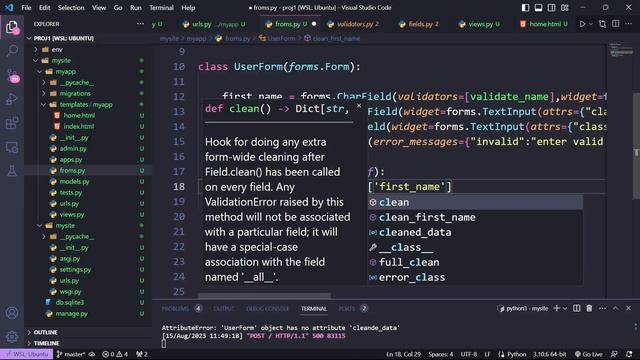The image size is (640, 360).
Task: Toggle panel layout icon in title bar
Action: click(538, 8)
